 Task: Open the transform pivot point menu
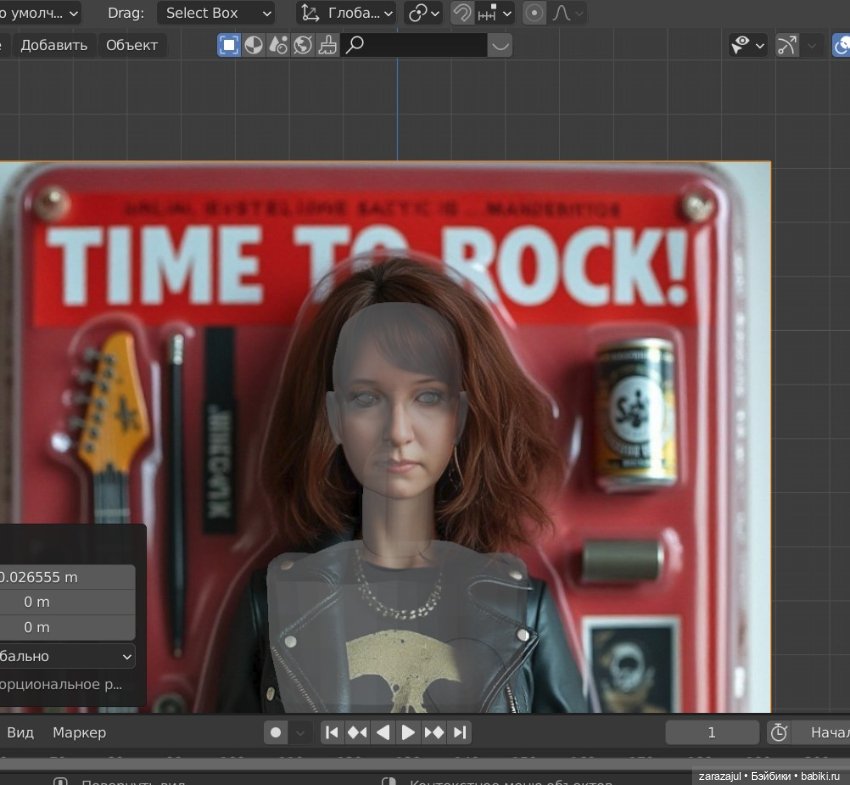pyautogui.click(x=423, y=13)
